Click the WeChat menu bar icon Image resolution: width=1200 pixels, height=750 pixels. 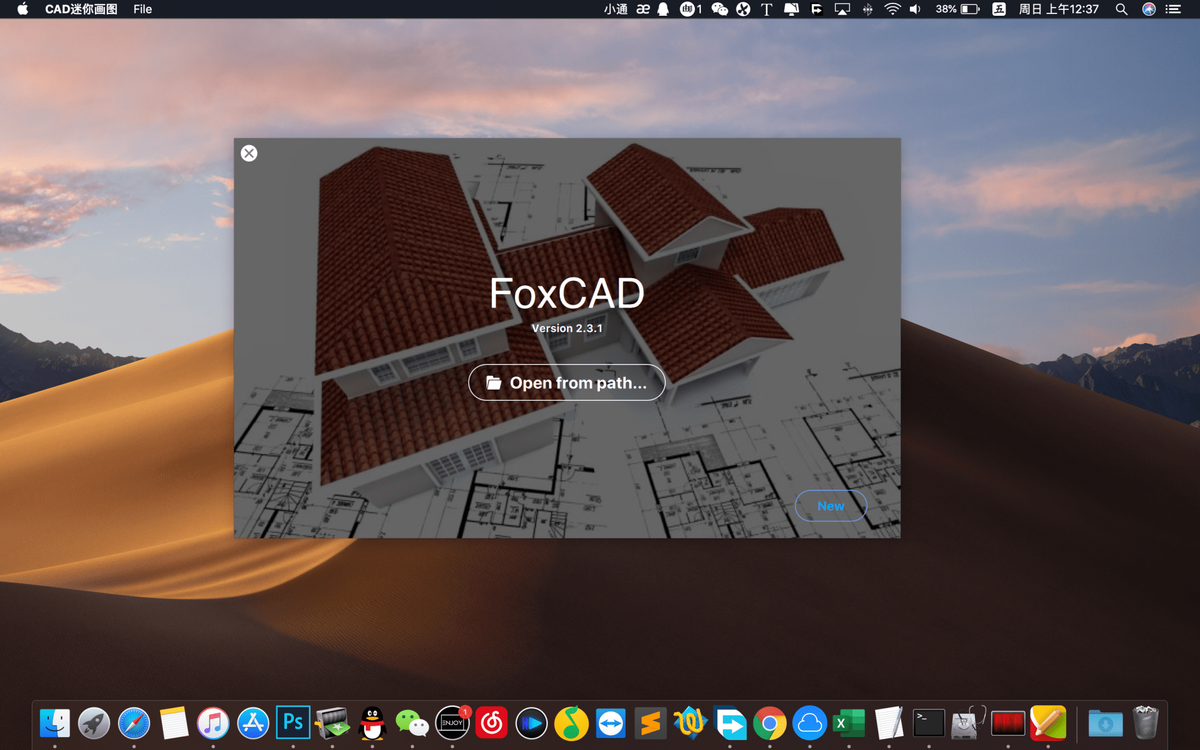click(x=719, y=9)
